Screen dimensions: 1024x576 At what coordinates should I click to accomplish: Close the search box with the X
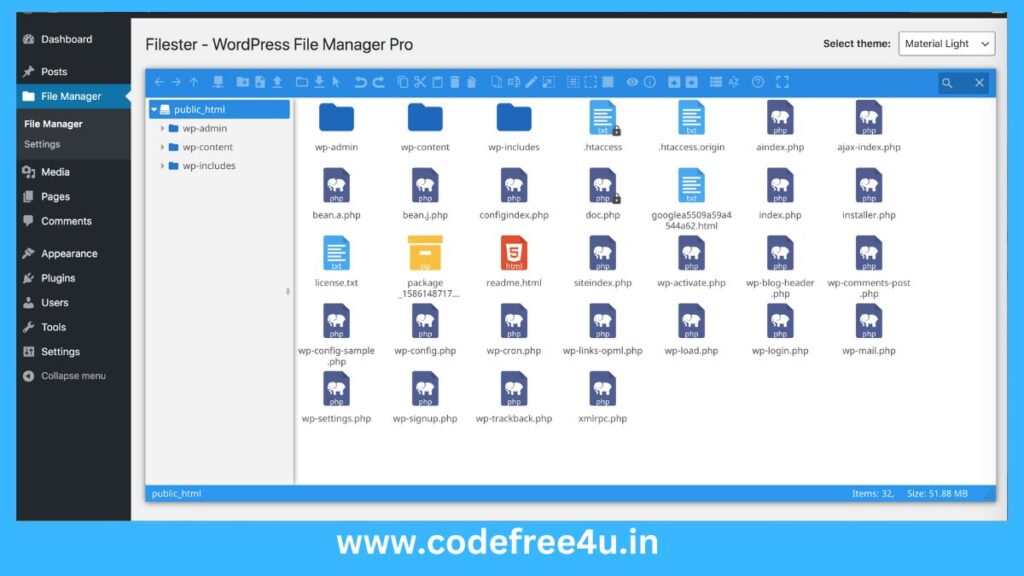pyautogui.click(x=979, y=83)
